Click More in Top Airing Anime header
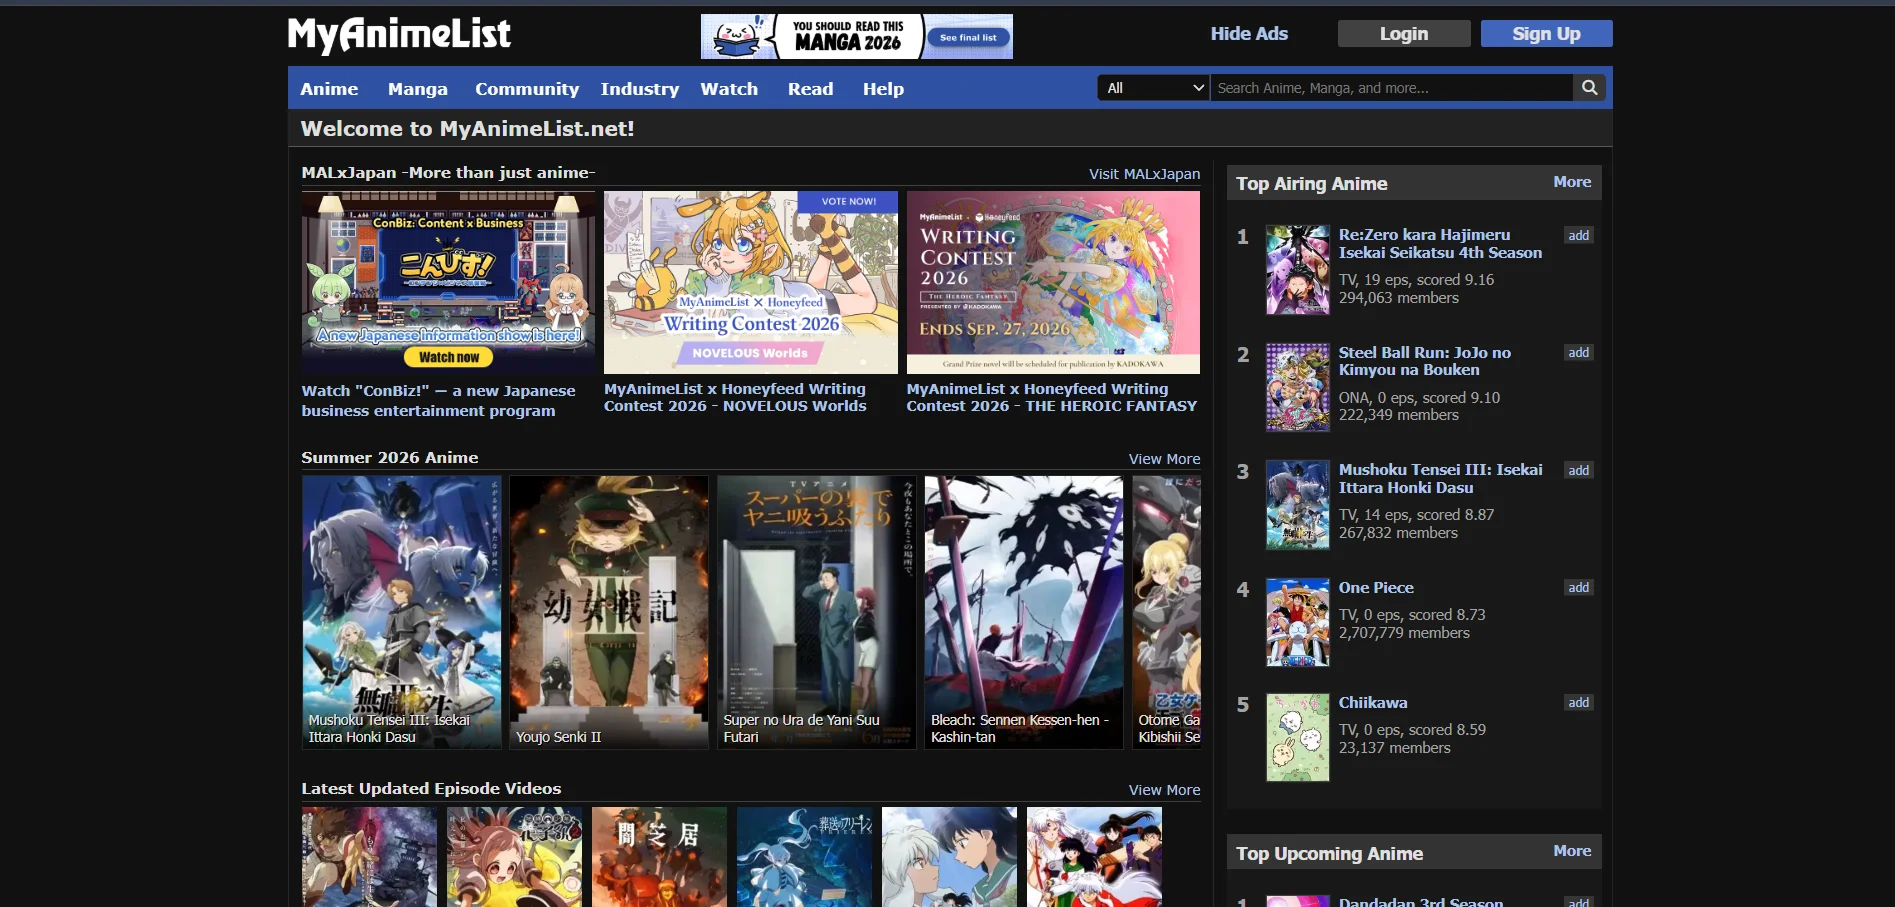The width and height of the screenshot is (1895, 907). 1572,182
